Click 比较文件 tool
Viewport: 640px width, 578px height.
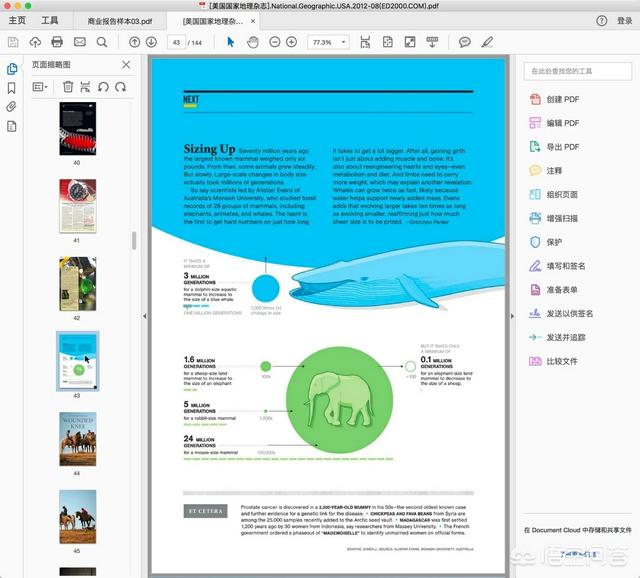(x=562, y=360)
